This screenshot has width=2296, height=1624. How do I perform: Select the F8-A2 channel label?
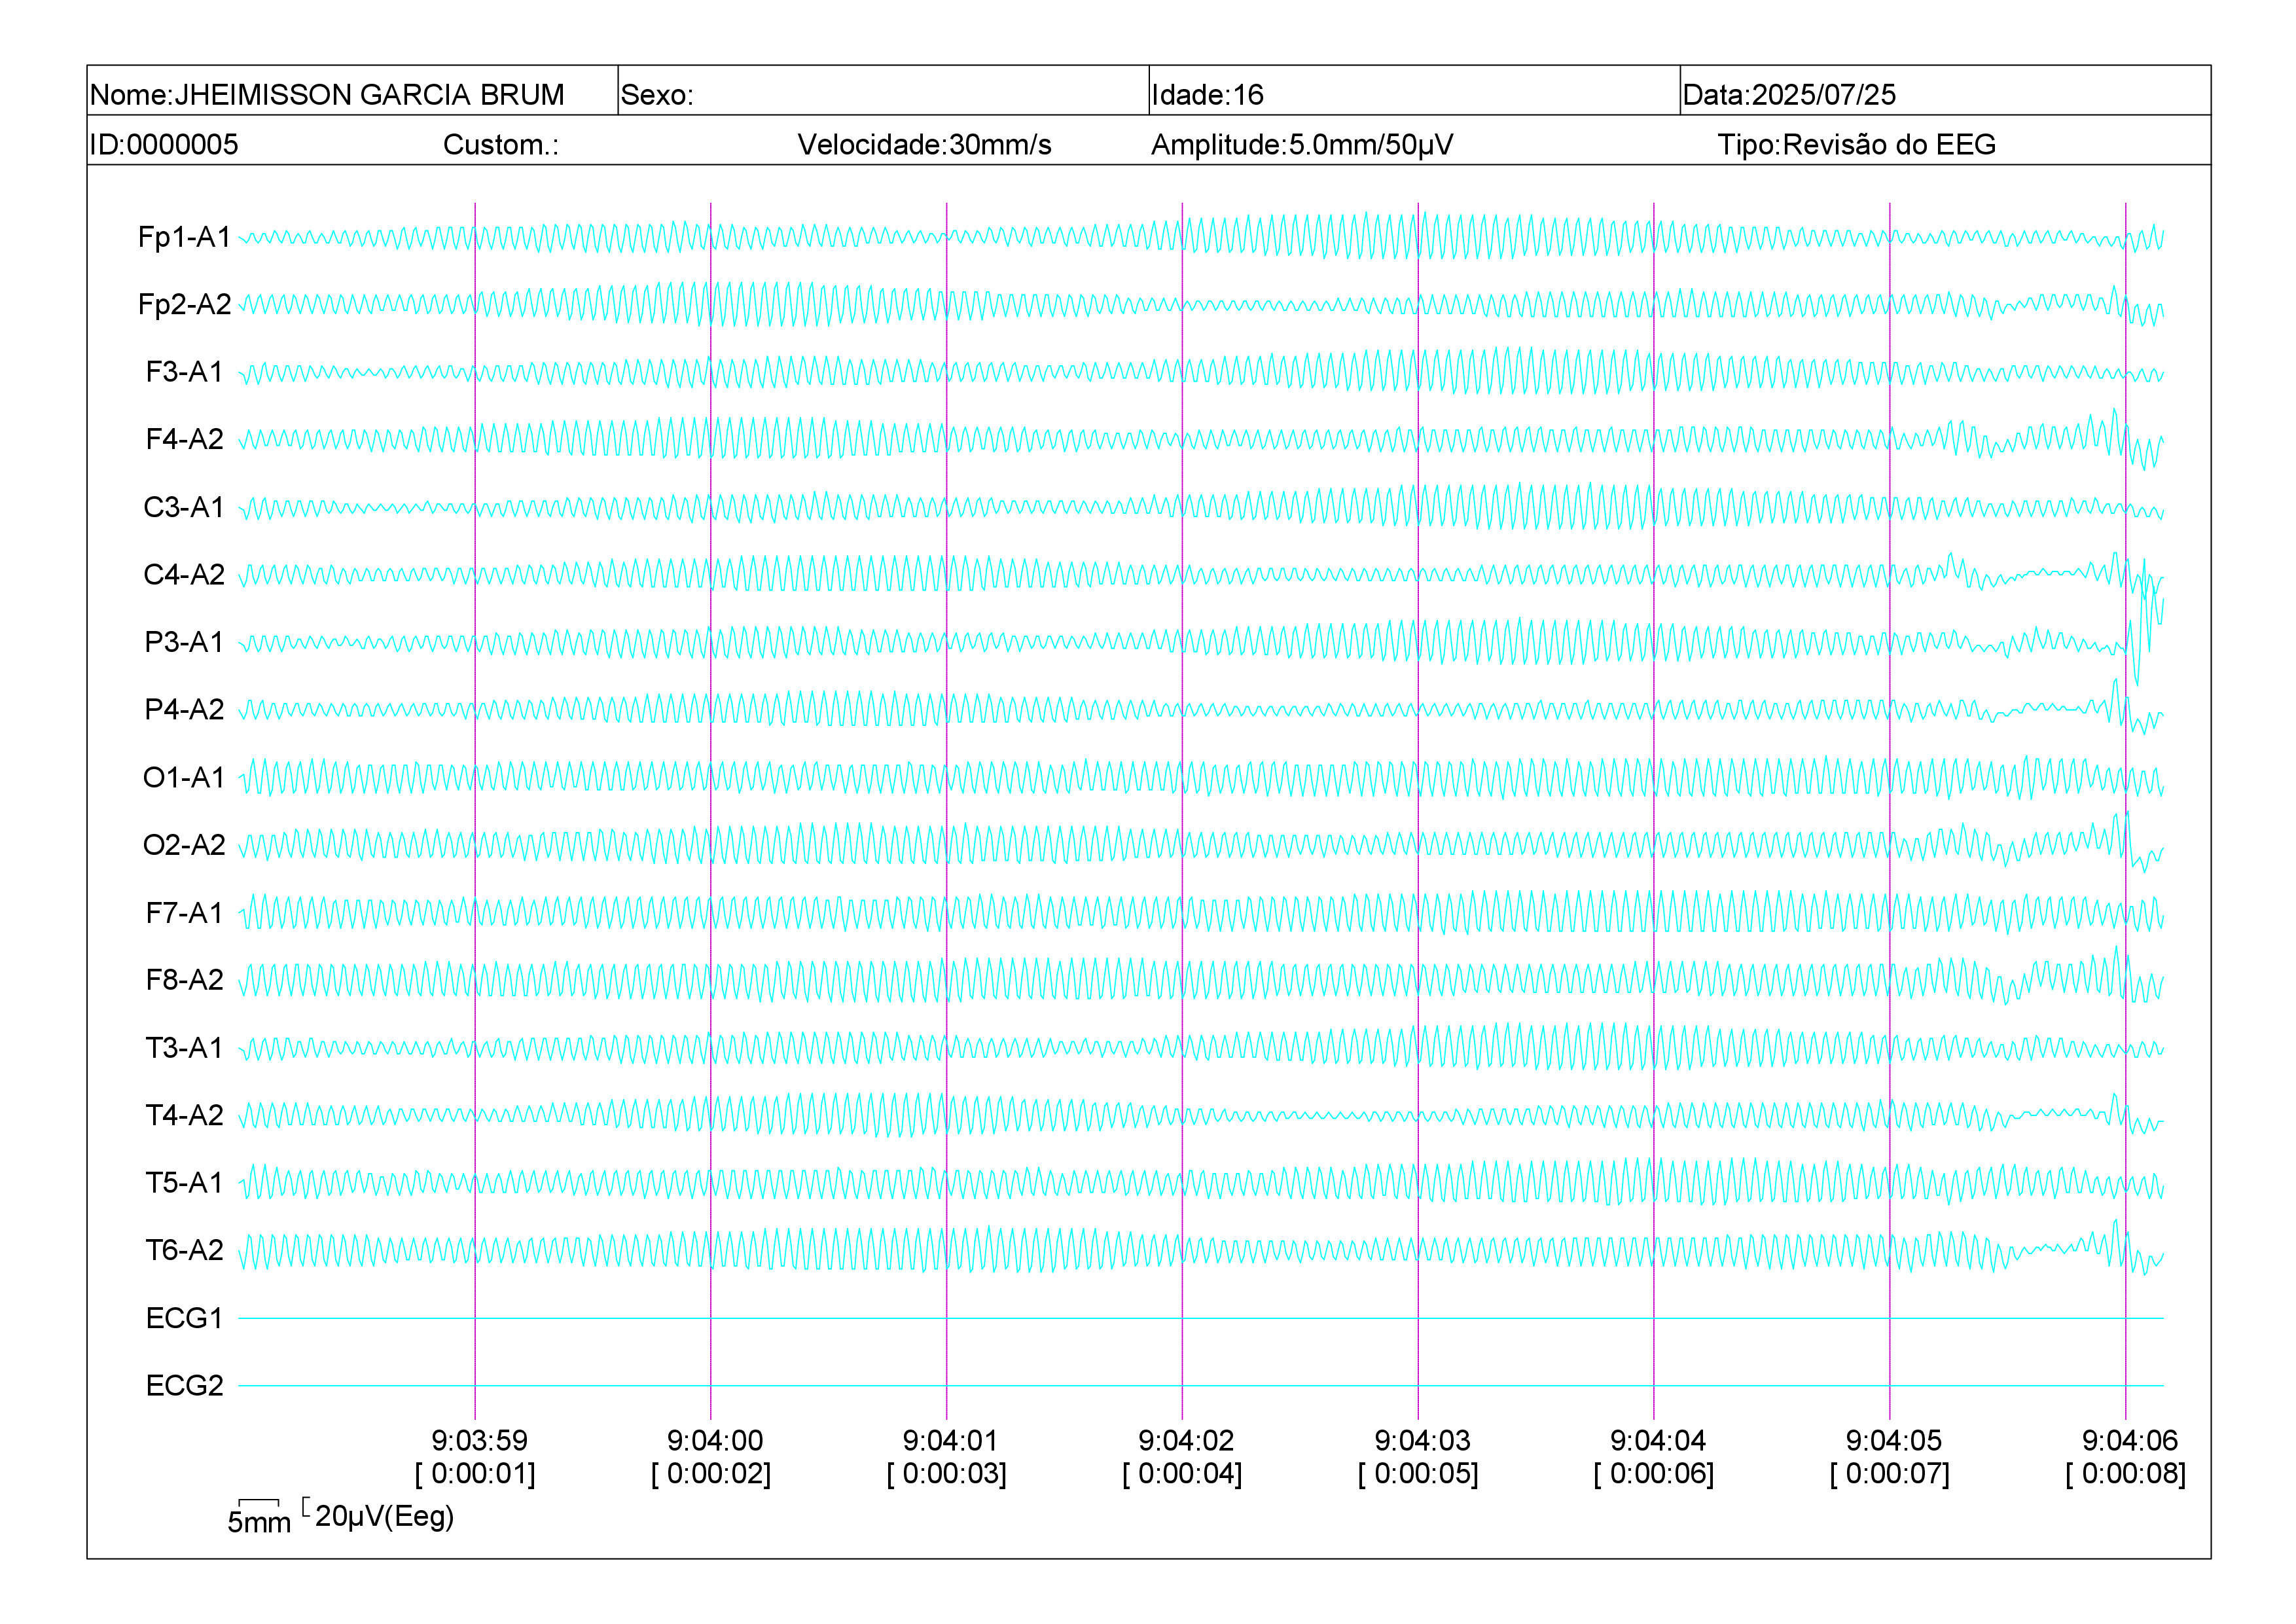[184, 980]
